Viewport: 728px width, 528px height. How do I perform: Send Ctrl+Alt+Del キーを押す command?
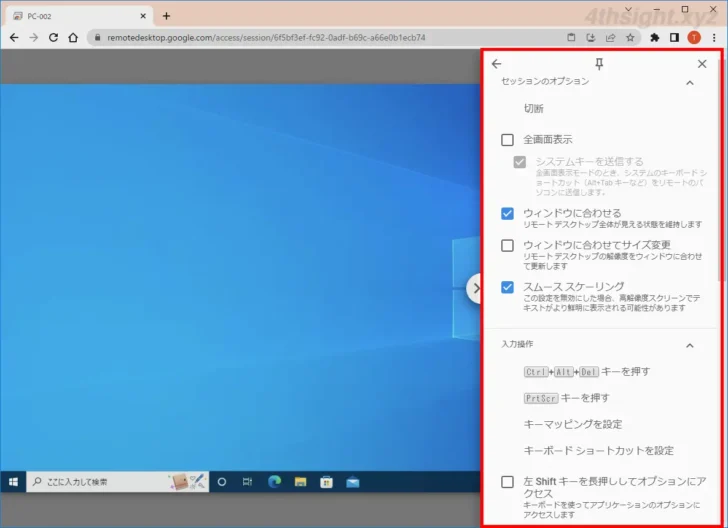tap(587, 372)
